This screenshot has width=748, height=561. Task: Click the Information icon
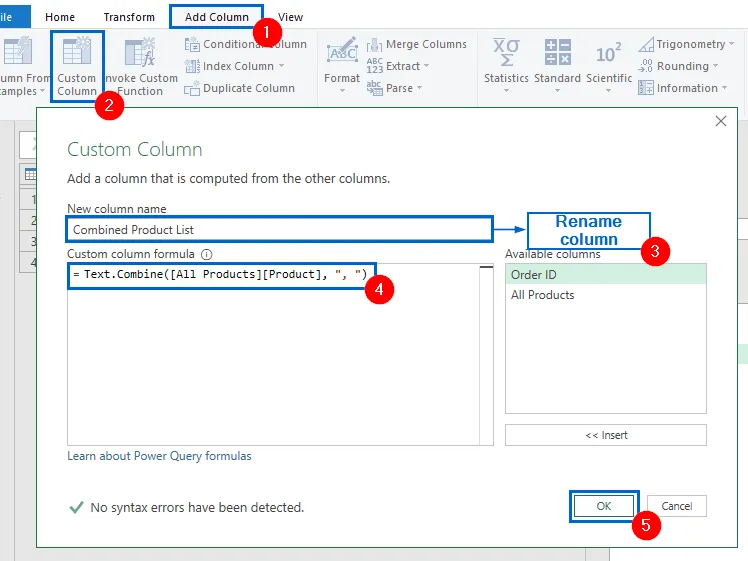point(645,88)
